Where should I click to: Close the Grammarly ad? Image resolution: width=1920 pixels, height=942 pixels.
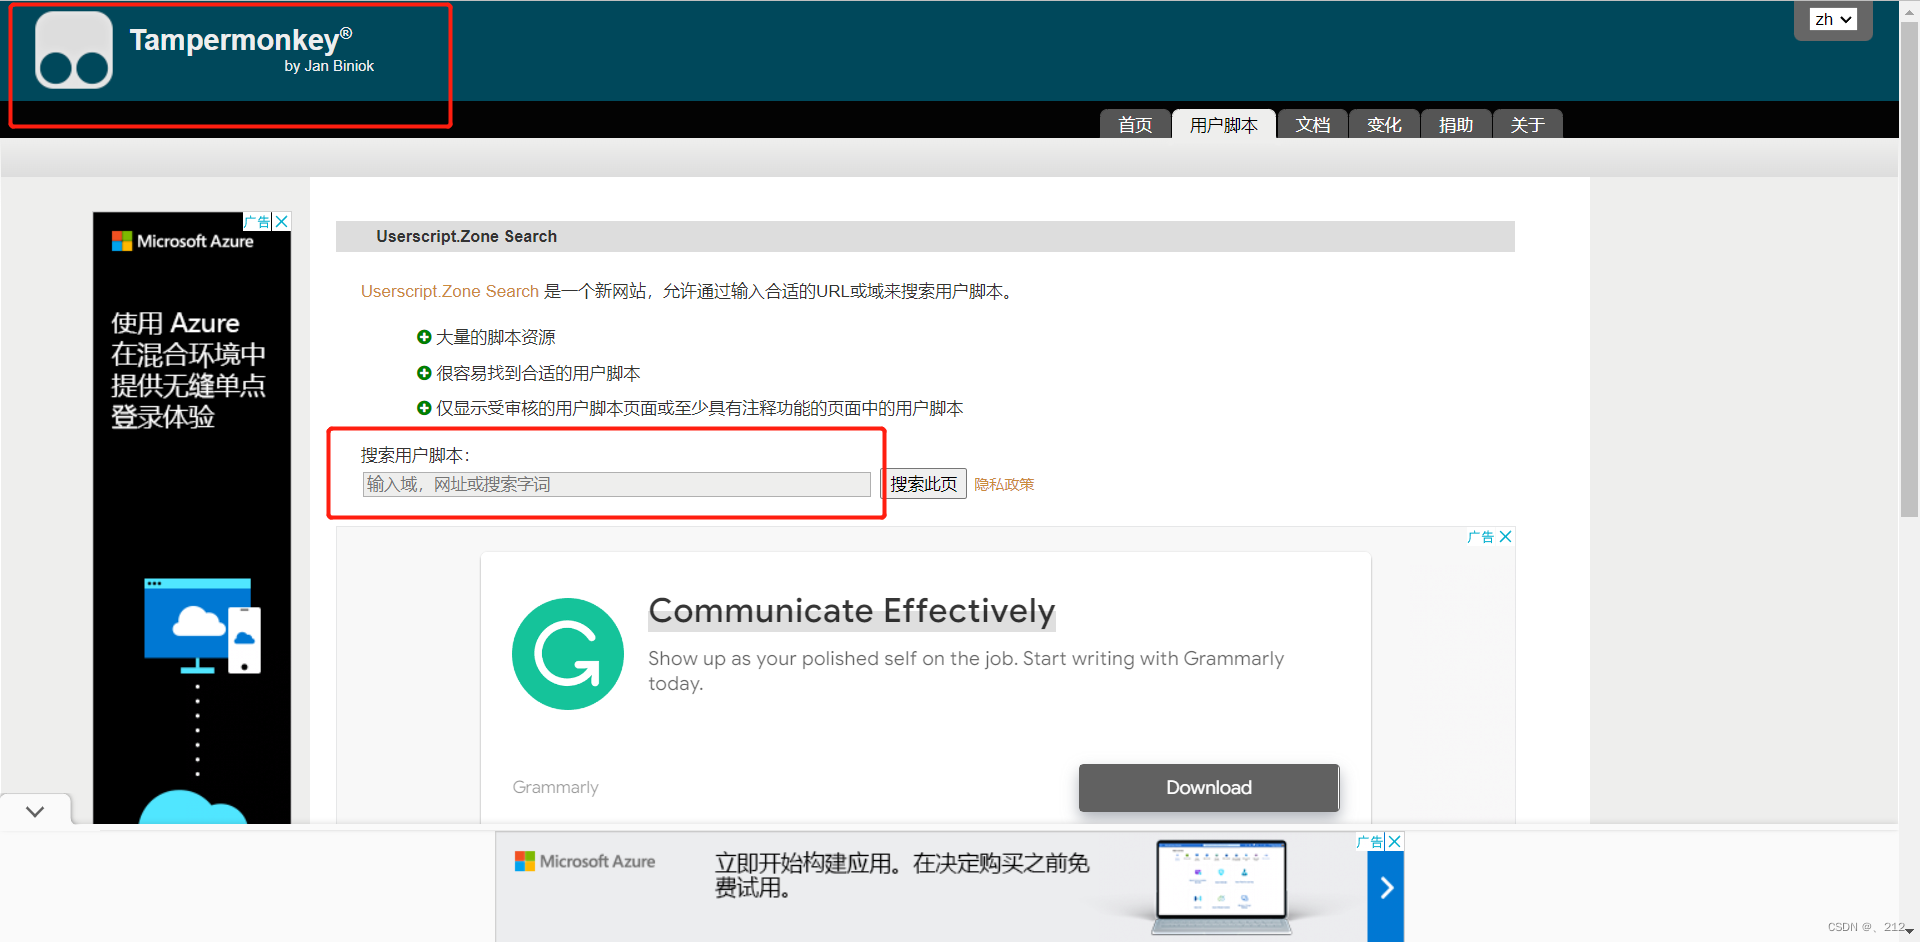(x=1506, y=537)
